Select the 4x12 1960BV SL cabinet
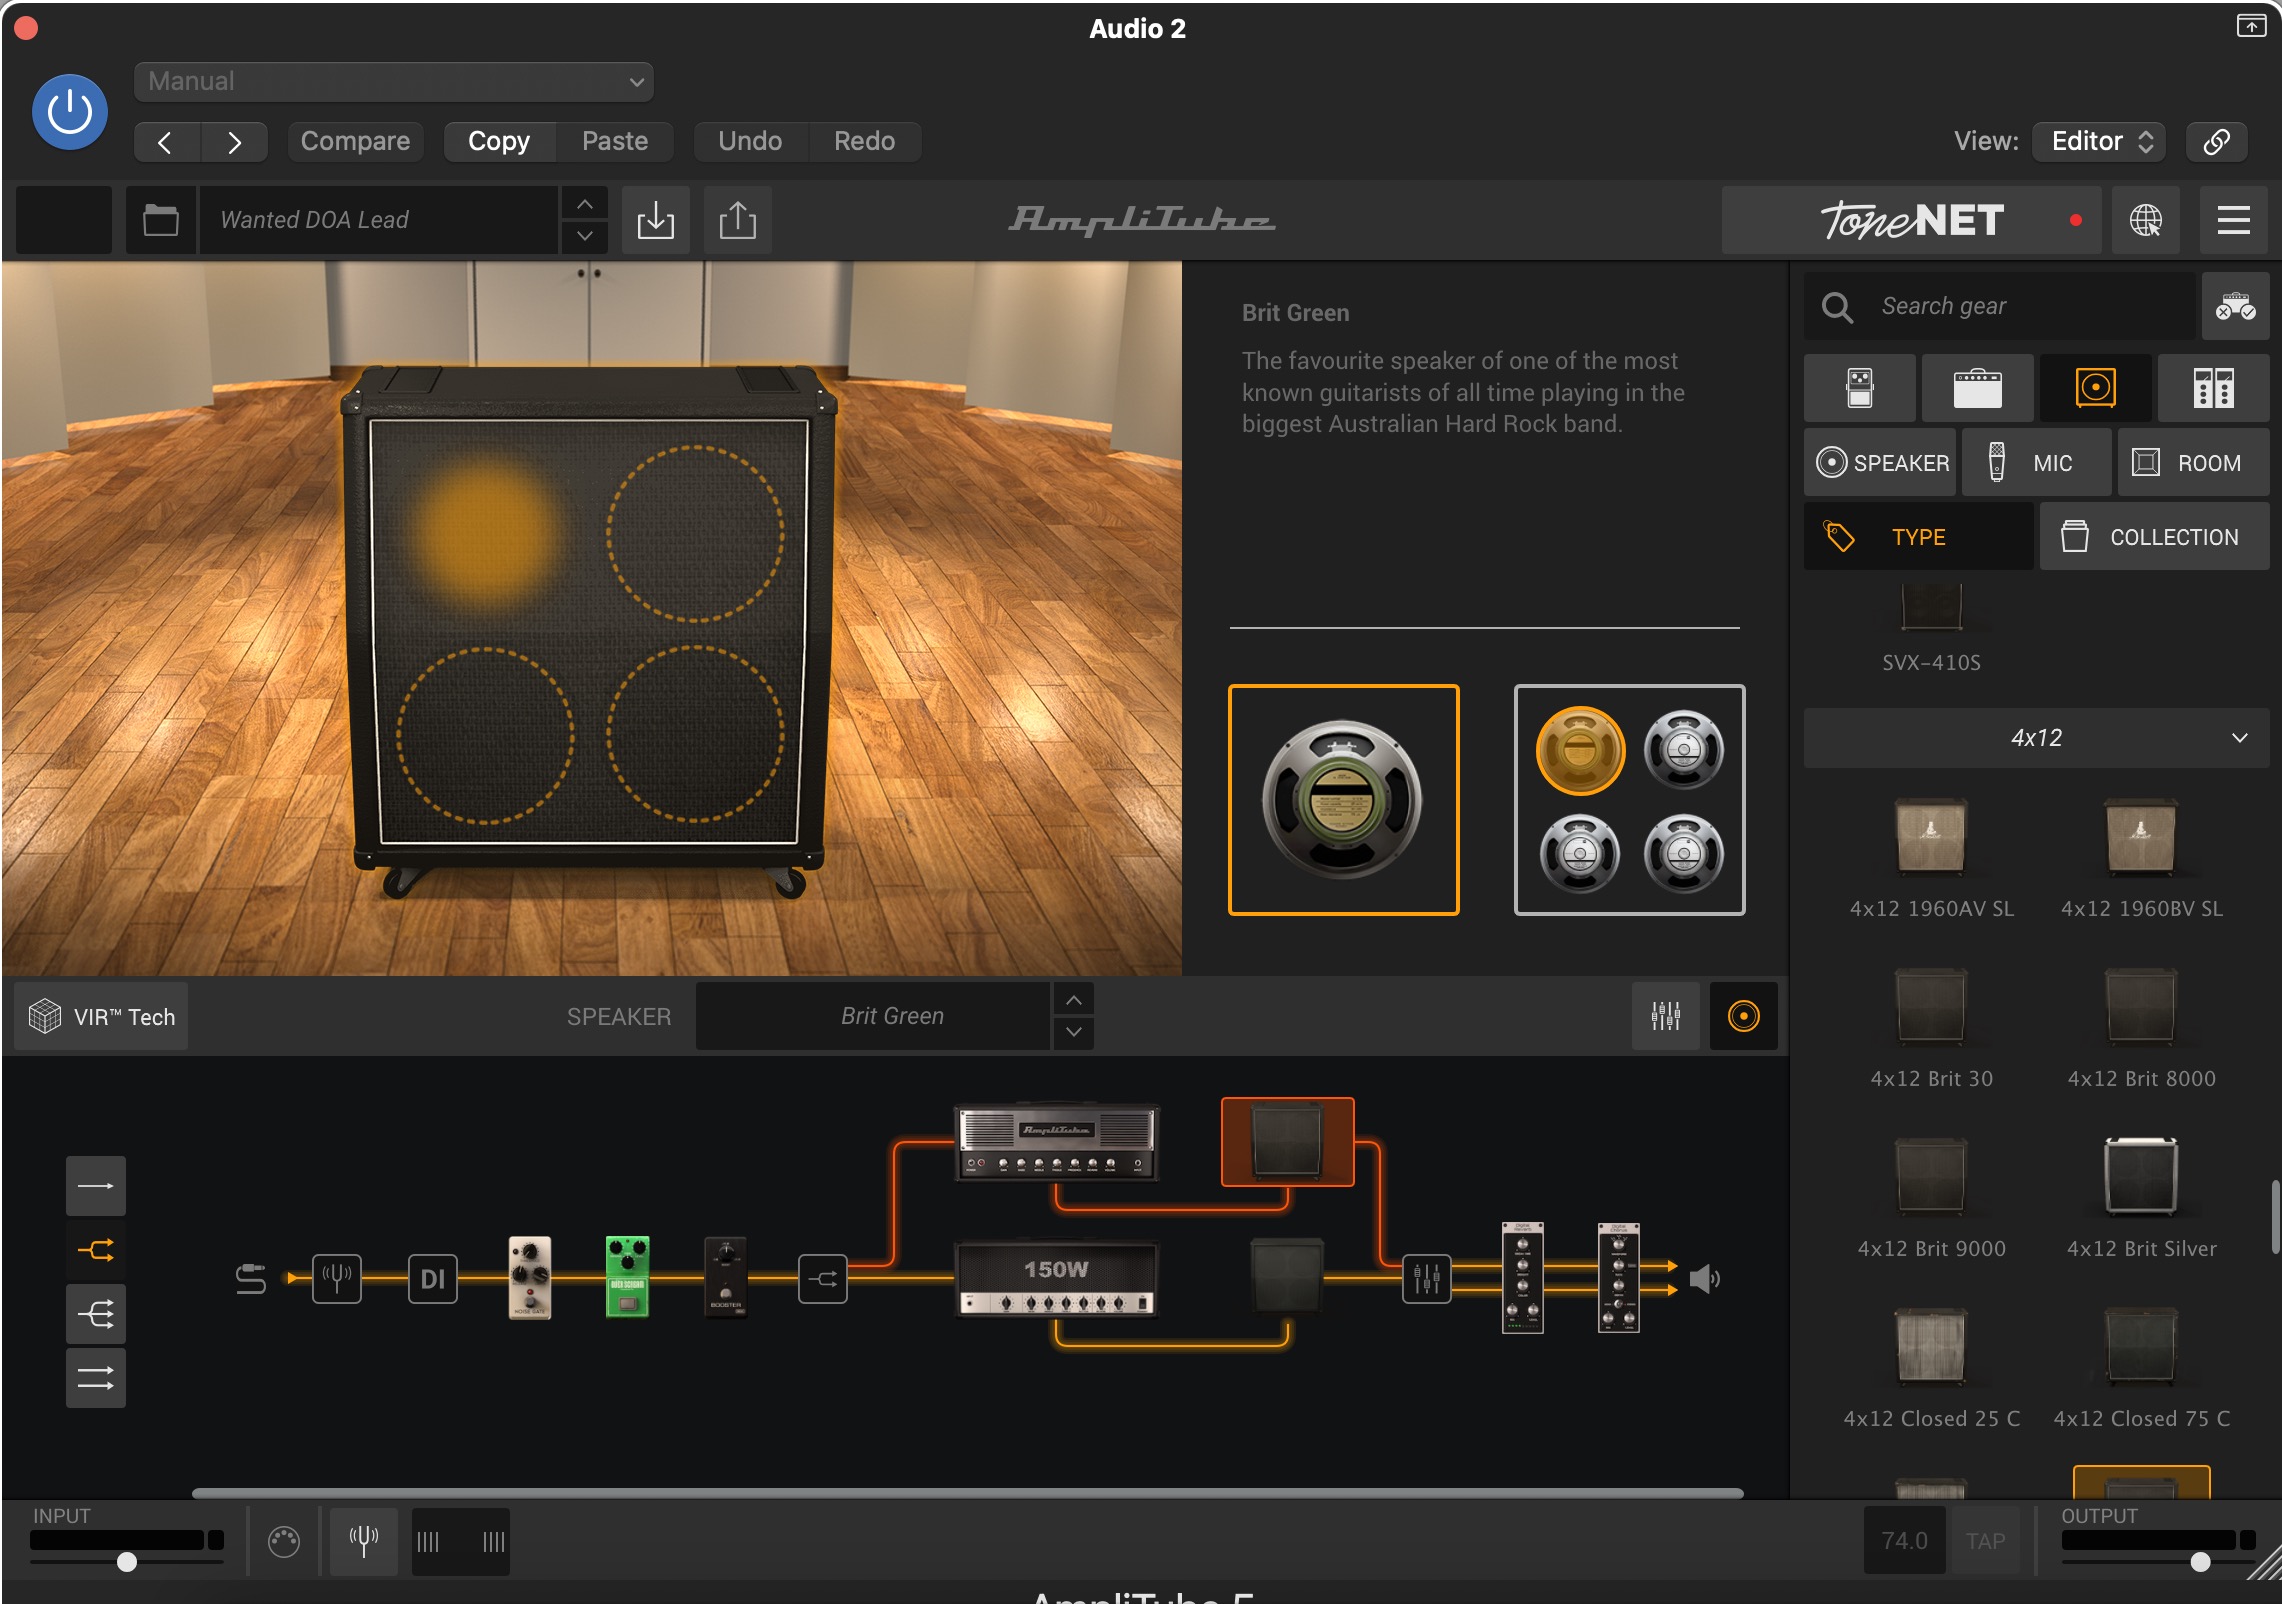2282x1604 pixels. click(x=2141, y=859)
